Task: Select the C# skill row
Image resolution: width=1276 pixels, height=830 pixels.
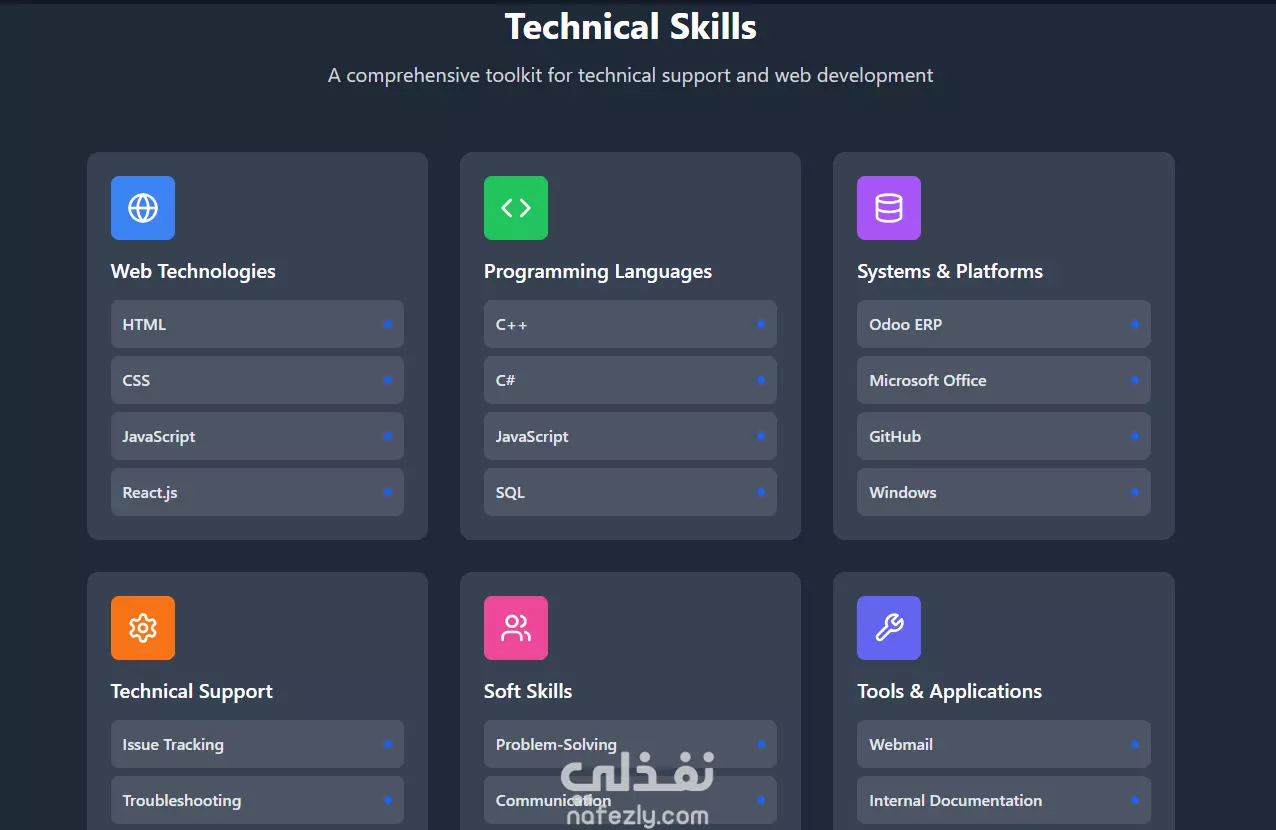Action: pos(630,380)
